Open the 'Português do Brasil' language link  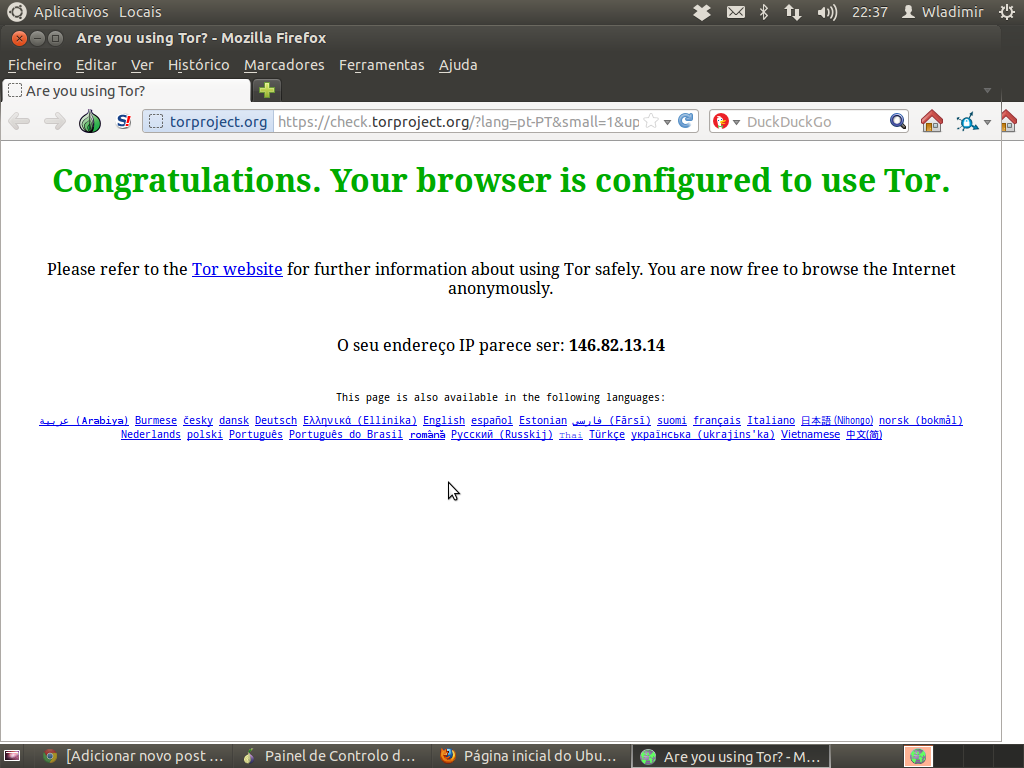click(x=345, y=434)
